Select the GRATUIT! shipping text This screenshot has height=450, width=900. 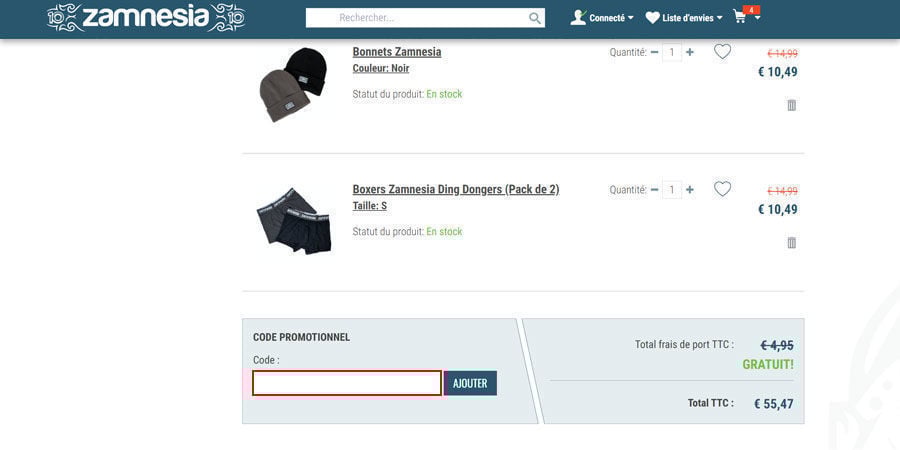(x=768, y=364)
